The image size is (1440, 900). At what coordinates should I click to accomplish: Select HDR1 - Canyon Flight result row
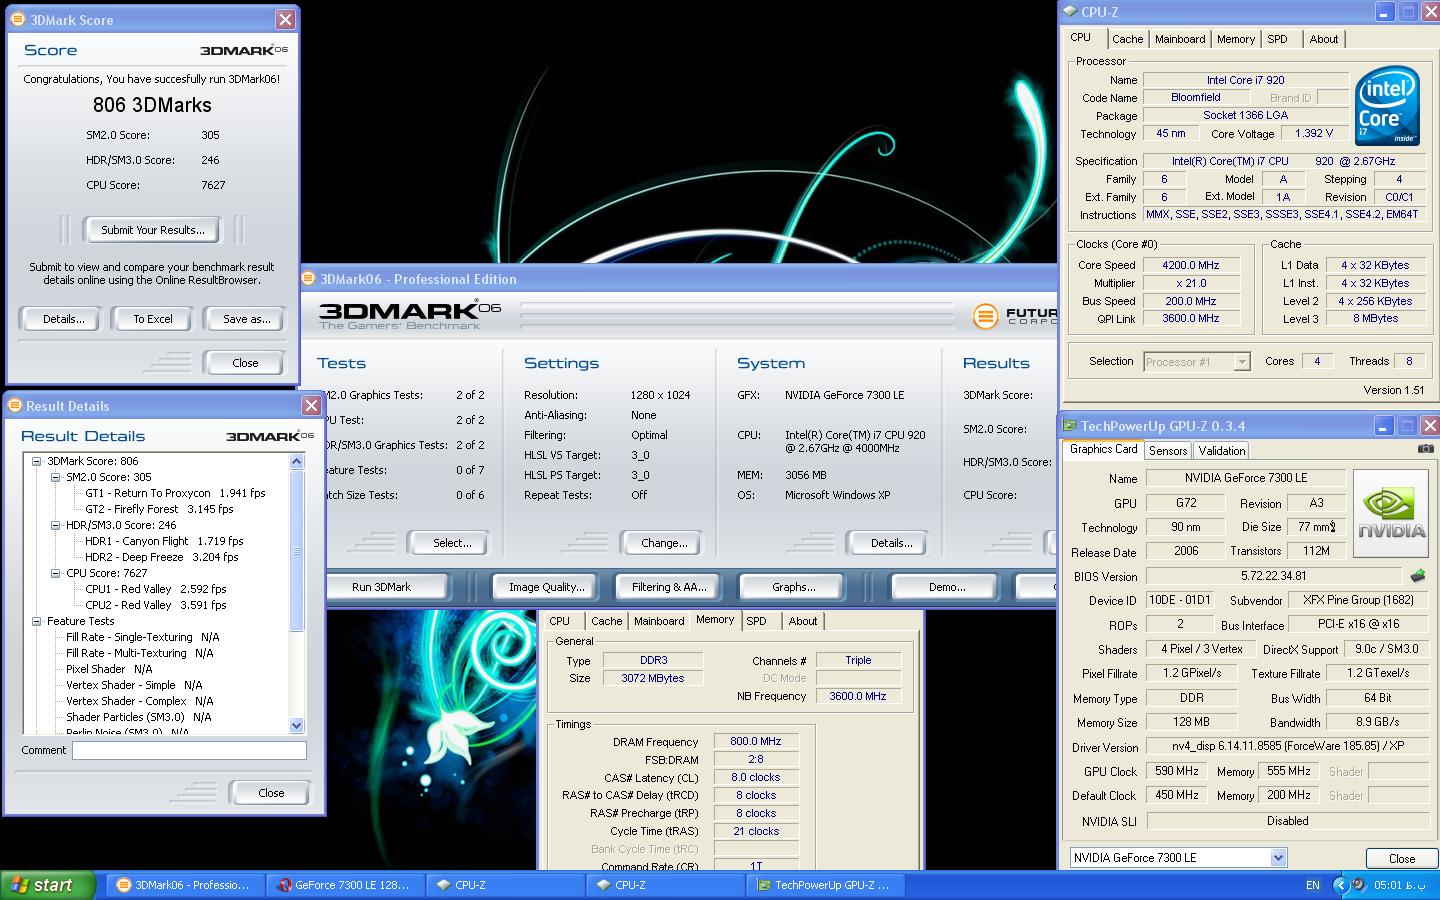(164, 541)
